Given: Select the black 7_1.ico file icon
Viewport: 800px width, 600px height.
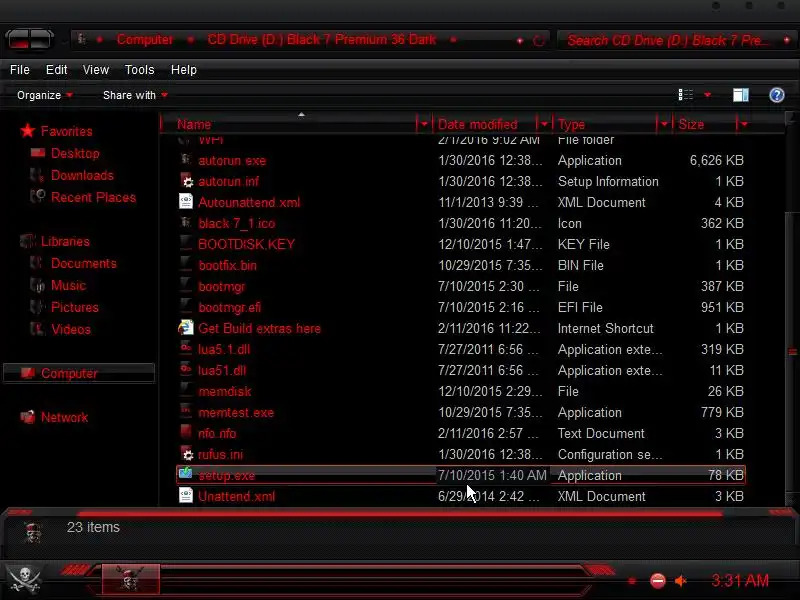Looking at the screenshot, I should (186, 223).
